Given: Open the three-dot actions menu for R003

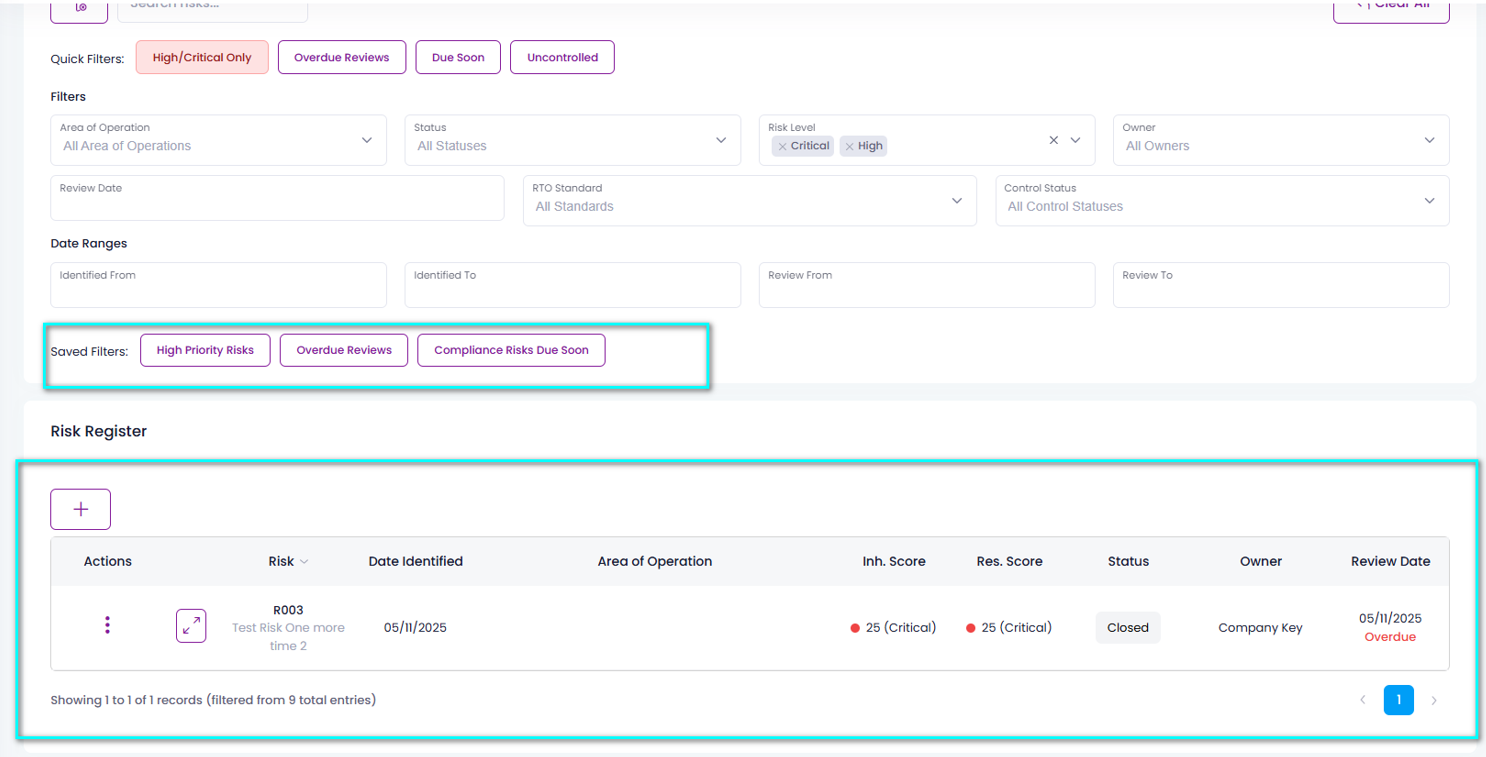Looking at the screenshot, I should (107, 626).
